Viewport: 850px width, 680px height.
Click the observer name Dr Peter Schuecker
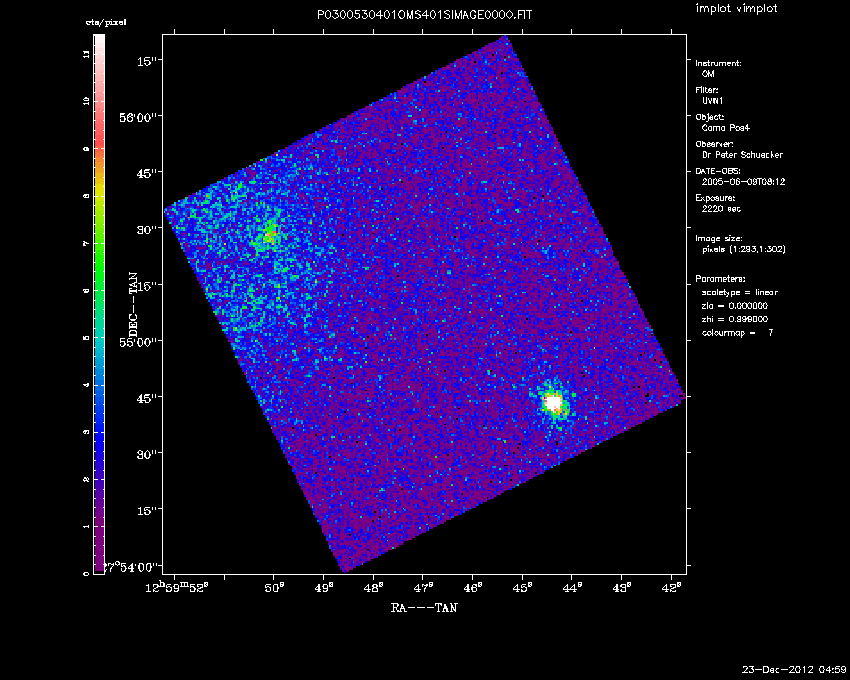(x=743, y=155)
